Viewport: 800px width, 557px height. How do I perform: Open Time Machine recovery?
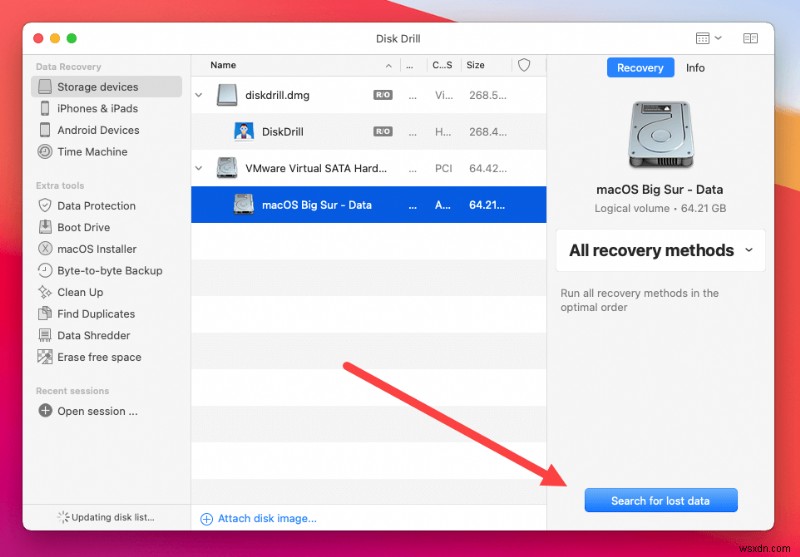[92, 151]
